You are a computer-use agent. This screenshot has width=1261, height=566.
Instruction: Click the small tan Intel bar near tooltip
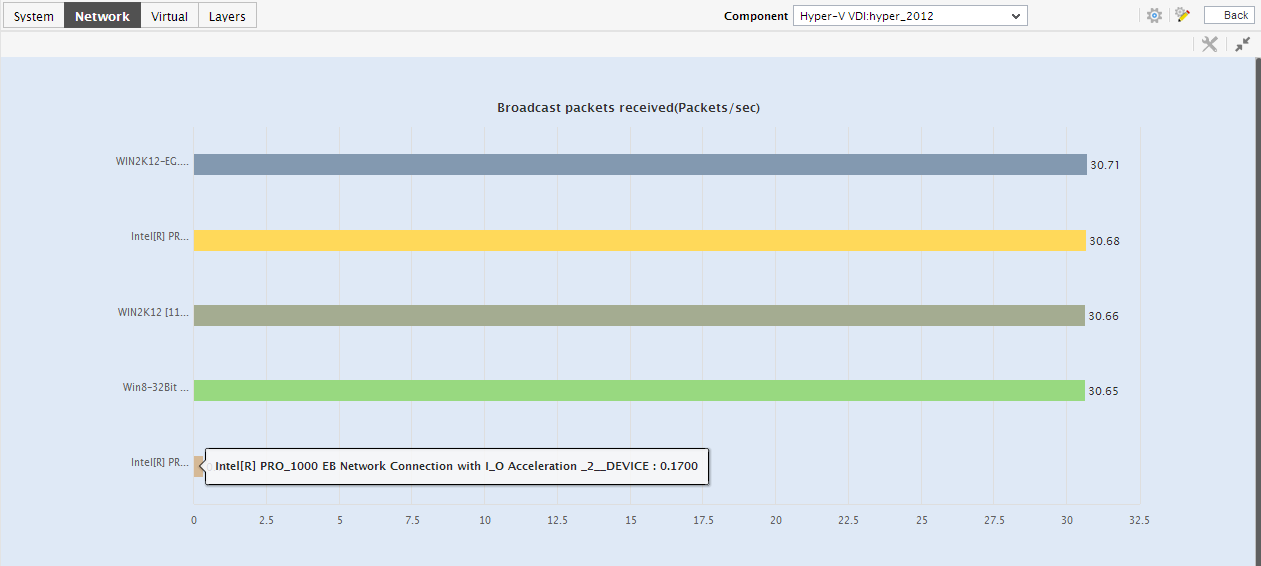(198, 466)
